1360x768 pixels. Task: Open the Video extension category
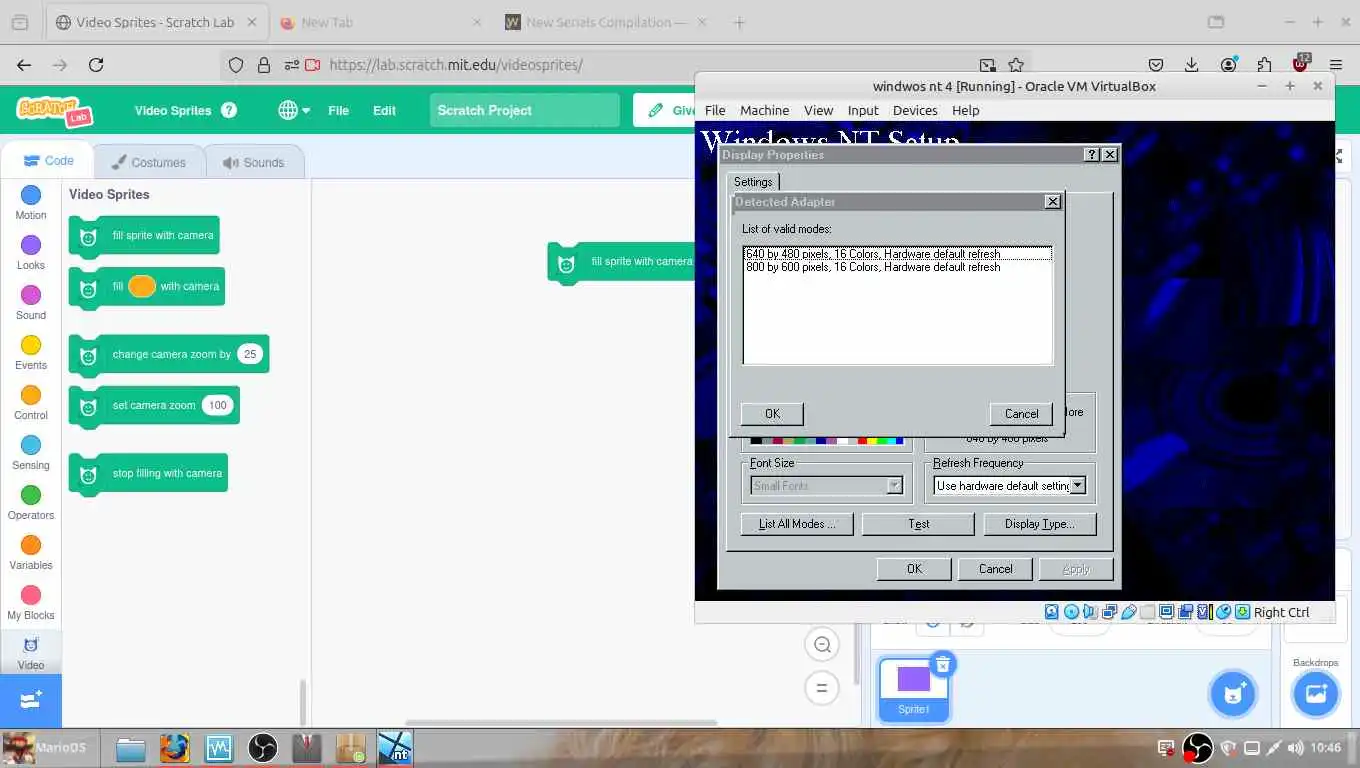click(31, 652)
